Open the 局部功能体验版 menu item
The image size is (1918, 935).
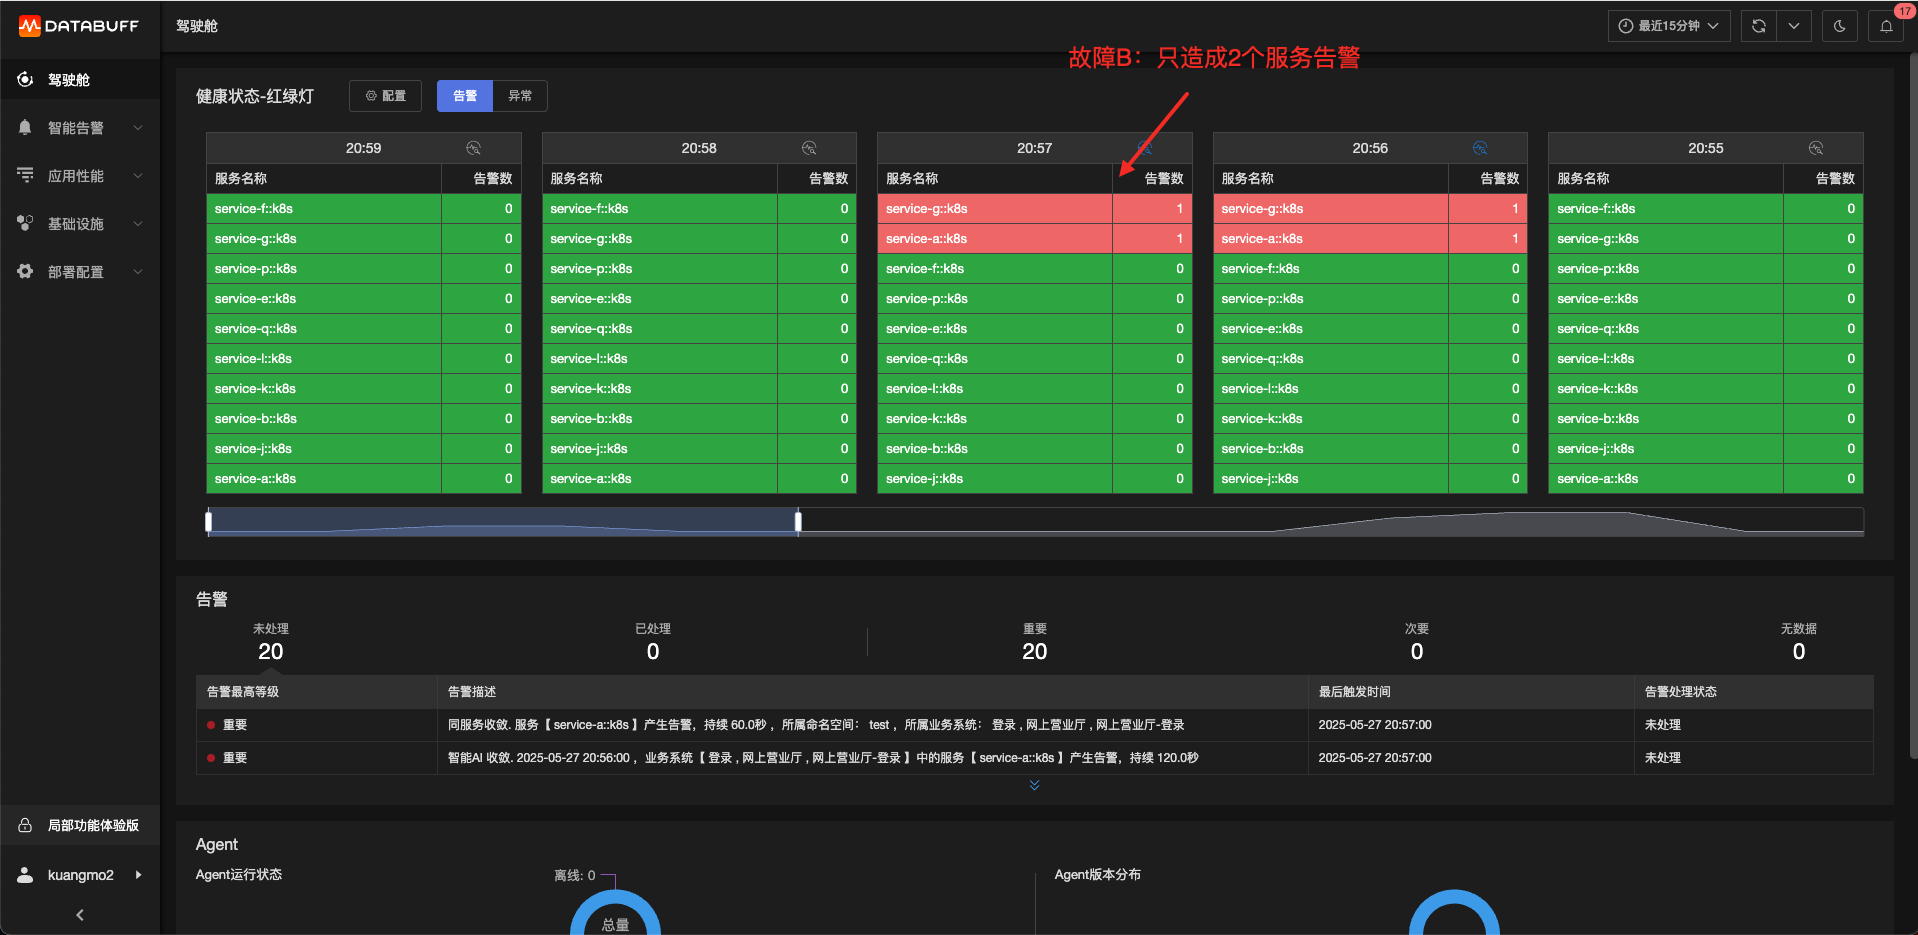click(x=80, y=825)
